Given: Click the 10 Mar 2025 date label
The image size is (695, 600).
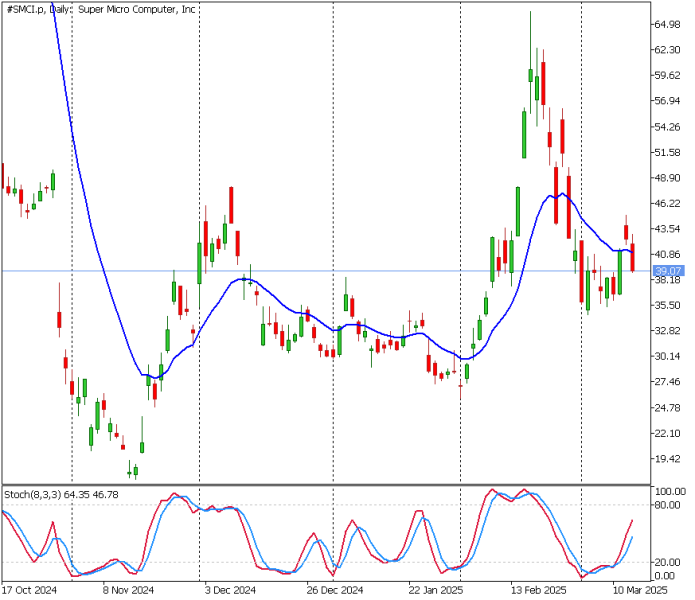Looking at the screenshot, I should click(x=640, y=590).
